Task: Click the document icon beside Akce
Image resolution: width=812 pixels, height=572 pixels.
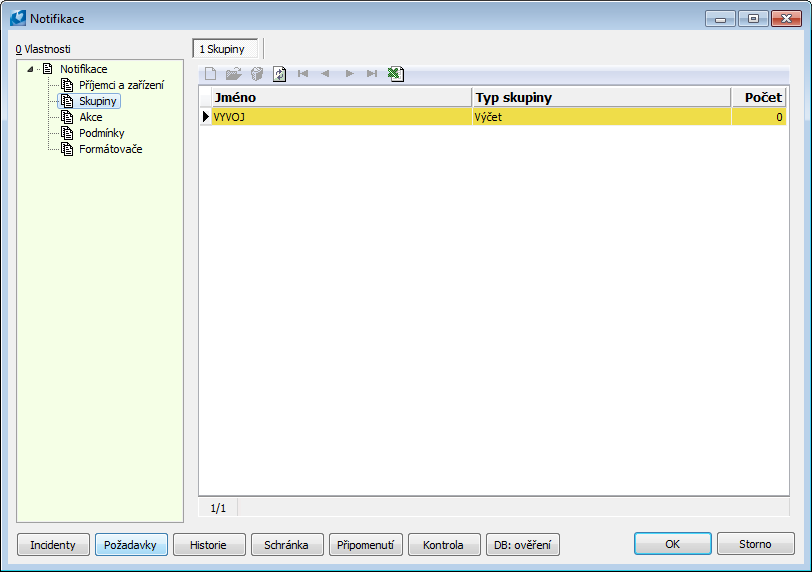Action: (67, 117)
